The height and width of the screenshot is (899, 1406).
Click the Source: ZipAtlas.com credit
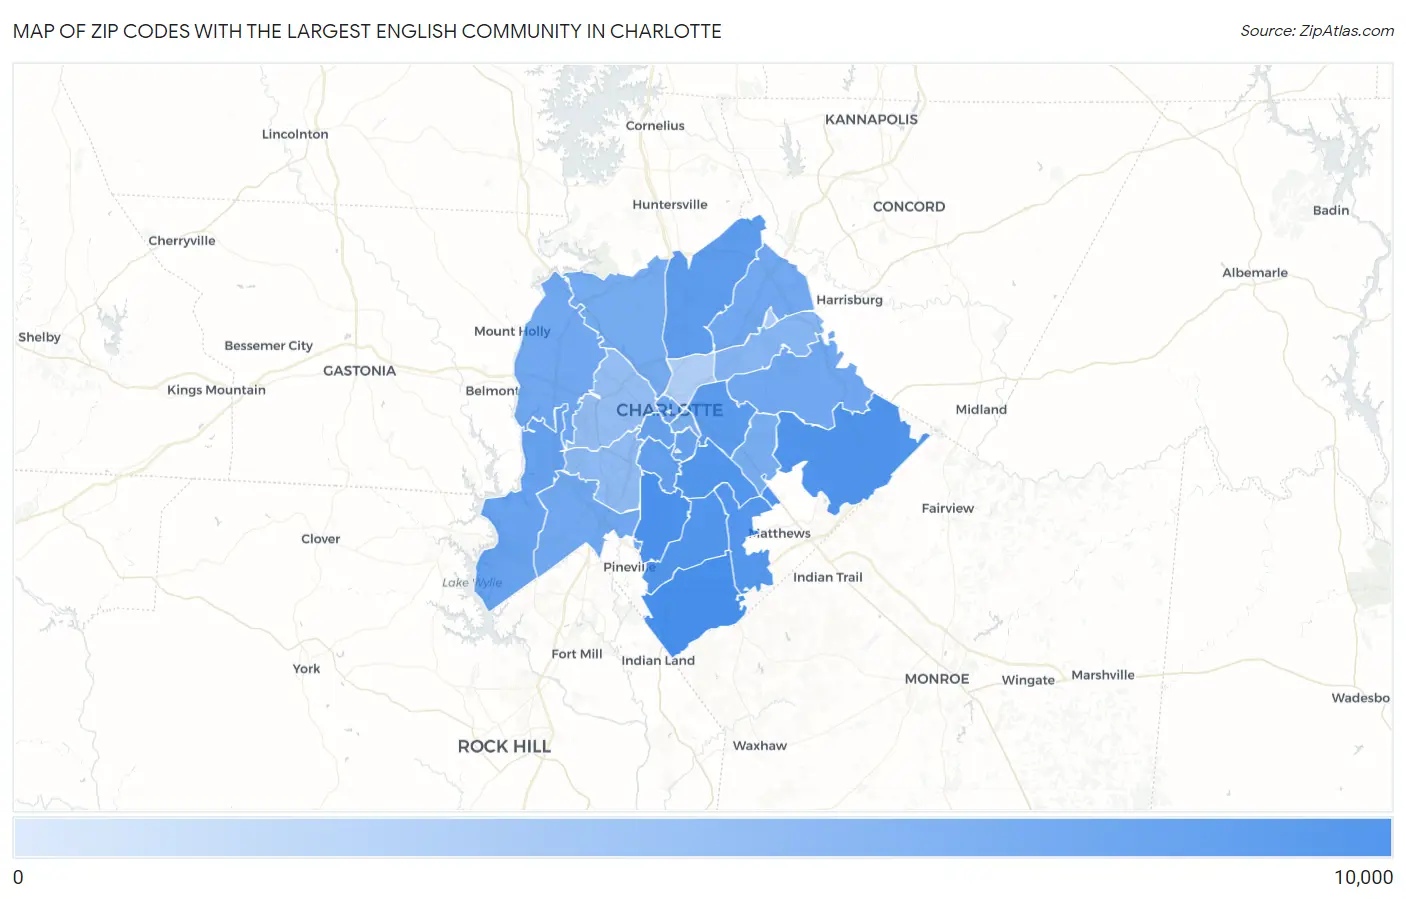[1317, 31]
